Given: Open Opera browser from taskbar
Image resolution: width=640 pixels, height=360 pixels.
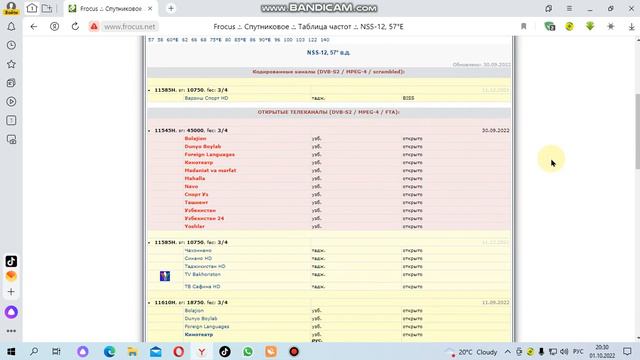Looking at the screenshot, I should pyautogui.click(x=178, y=351).
